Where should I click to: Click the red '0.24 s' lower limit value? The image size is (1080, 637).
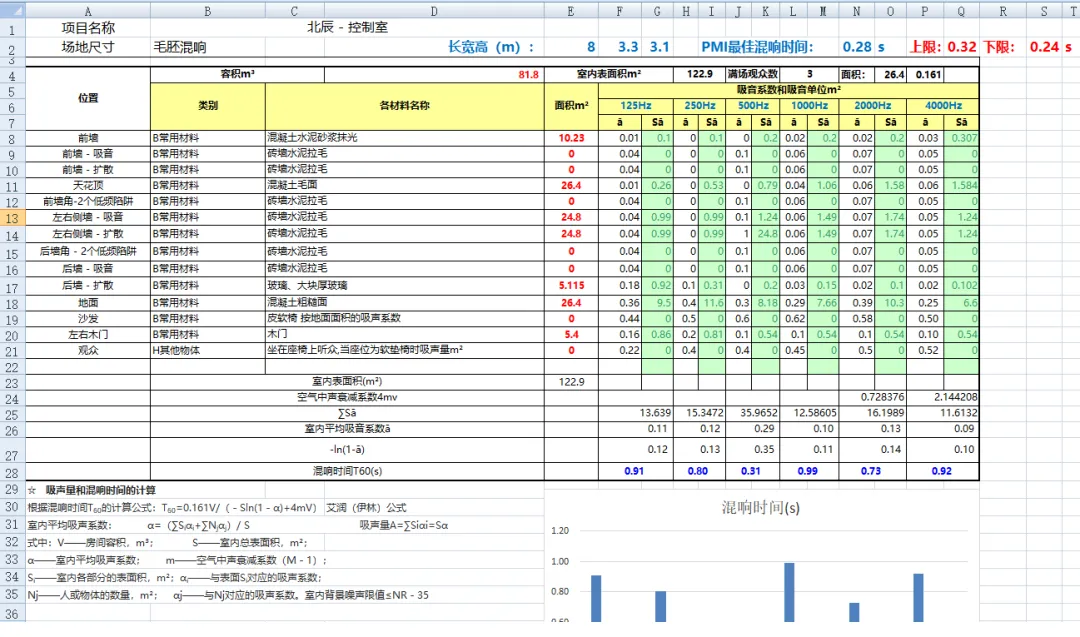(x=1050, y=47)
